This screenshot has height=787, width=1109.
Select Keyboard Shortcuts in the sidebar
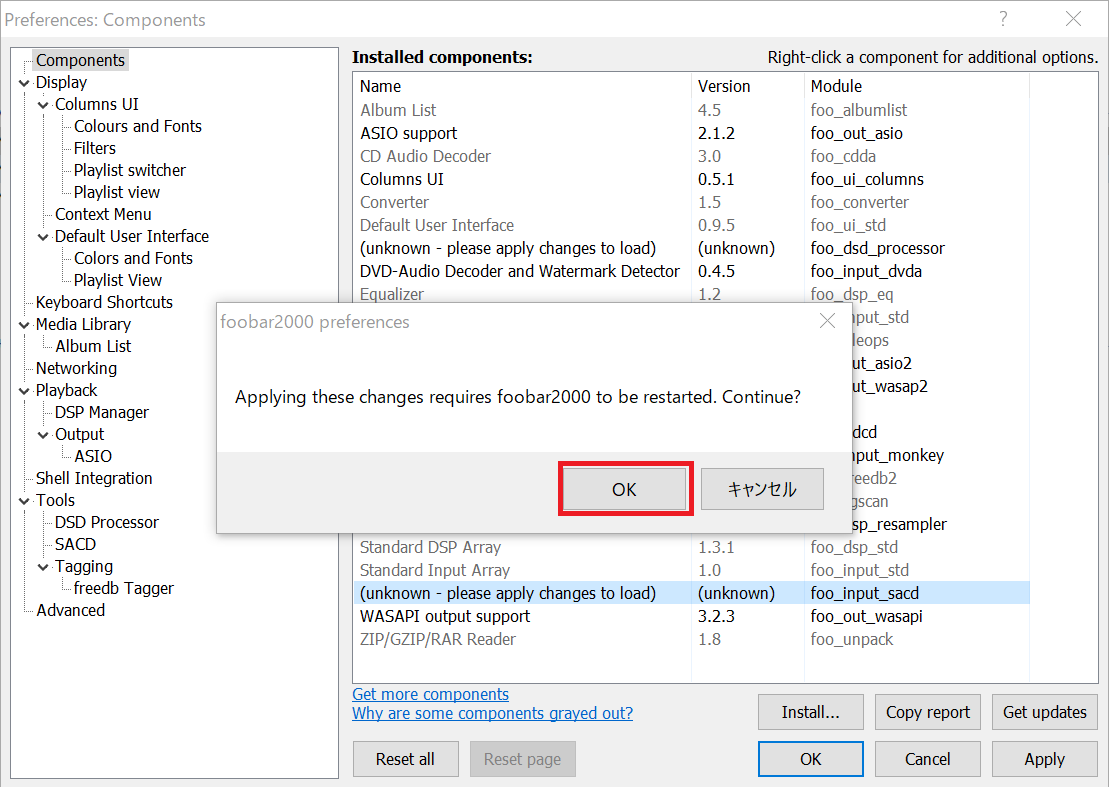pyautogui.click(x=104, y=302)
